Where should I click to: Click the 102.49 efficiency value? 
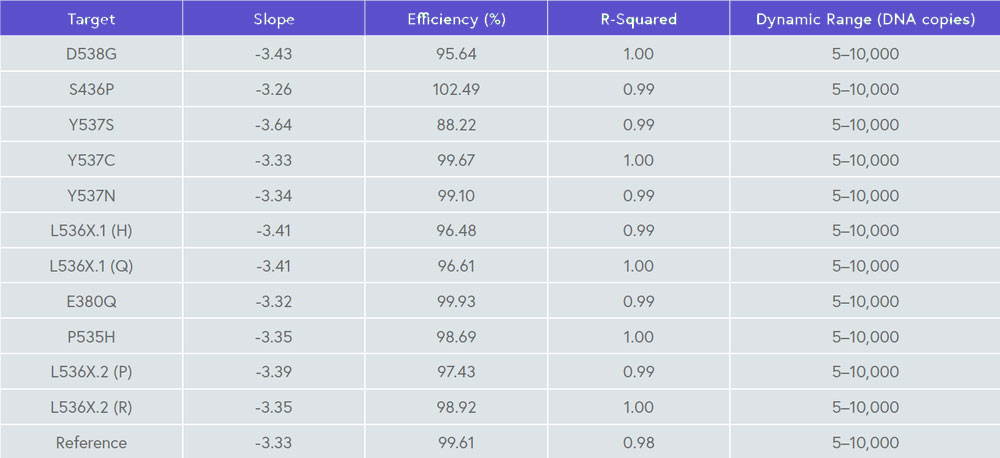(x=456, y=89)
